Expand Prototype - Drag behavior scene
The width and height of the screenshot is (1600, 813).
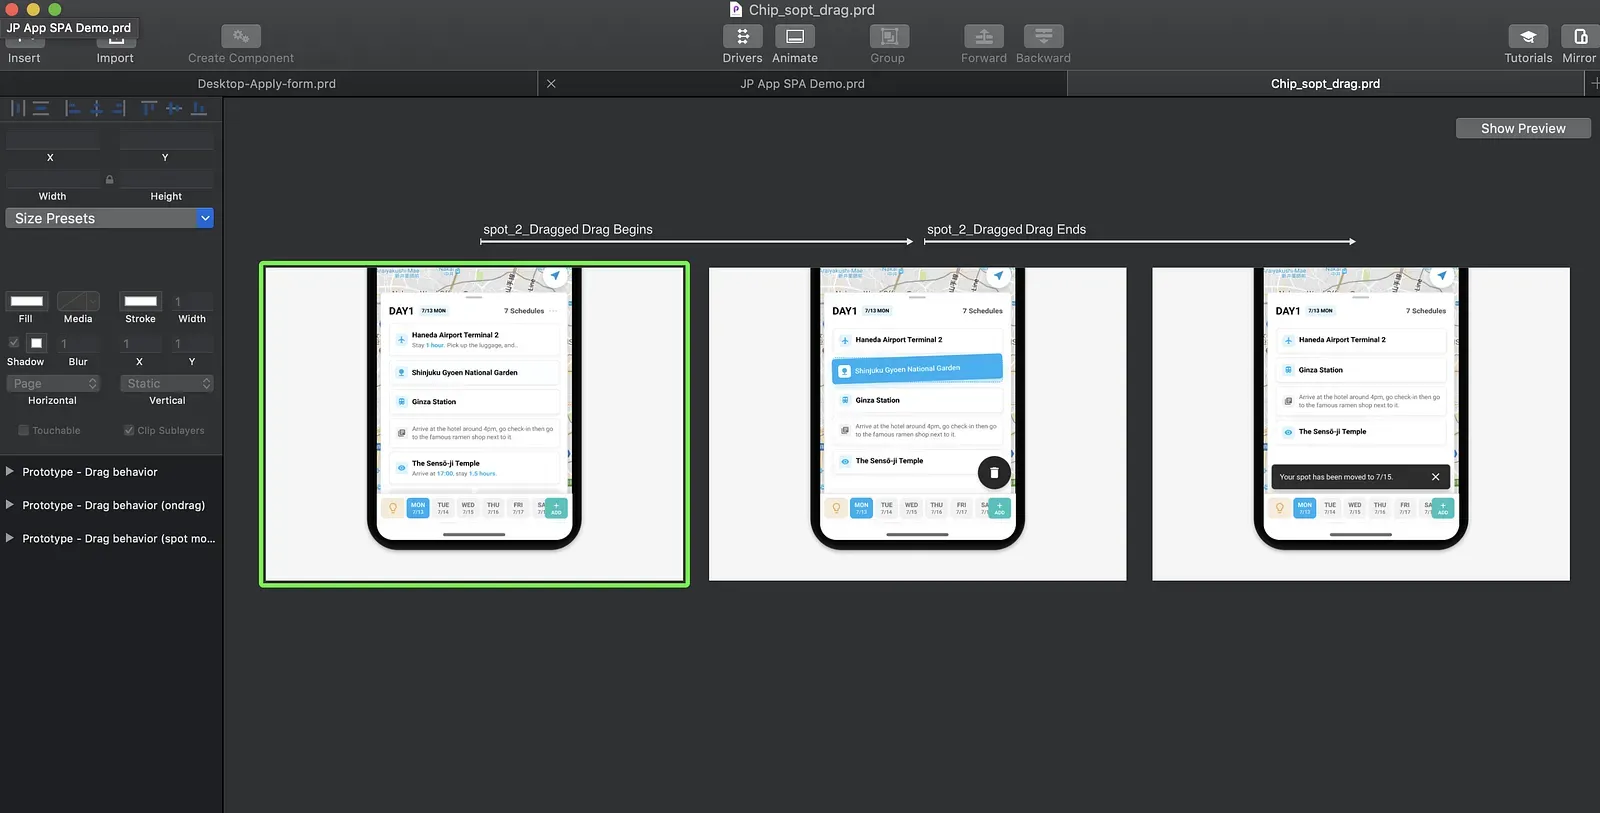coord(10,471)
